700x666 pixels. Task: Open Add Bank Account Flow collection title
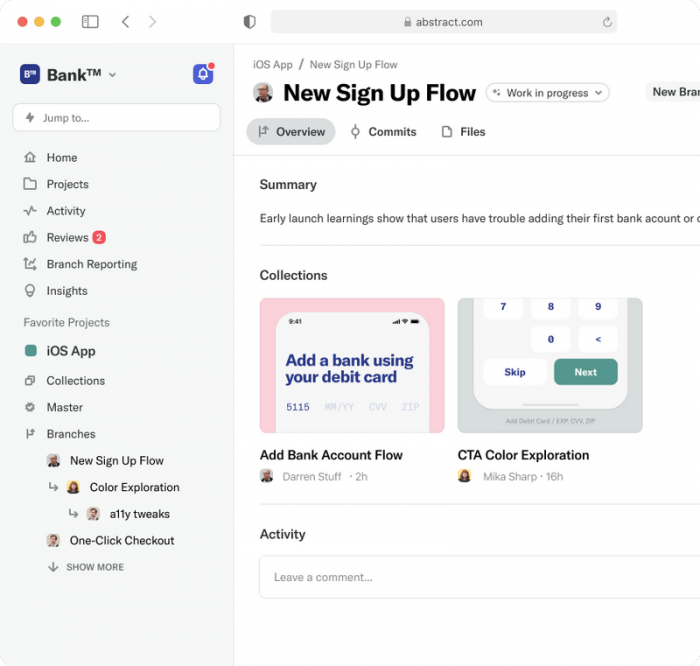tap(331, 455)
